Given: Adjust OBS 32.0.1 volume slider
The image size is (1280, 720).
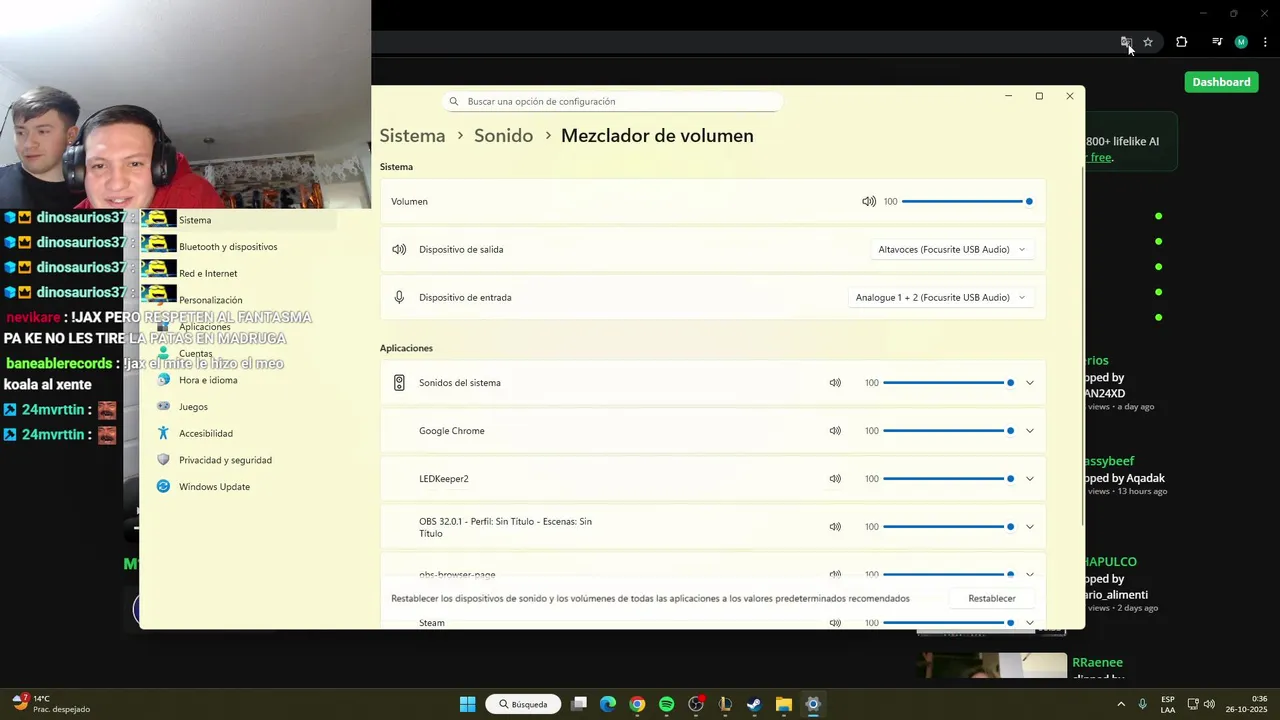Looking at the screenshot, I should click(948, 527).
